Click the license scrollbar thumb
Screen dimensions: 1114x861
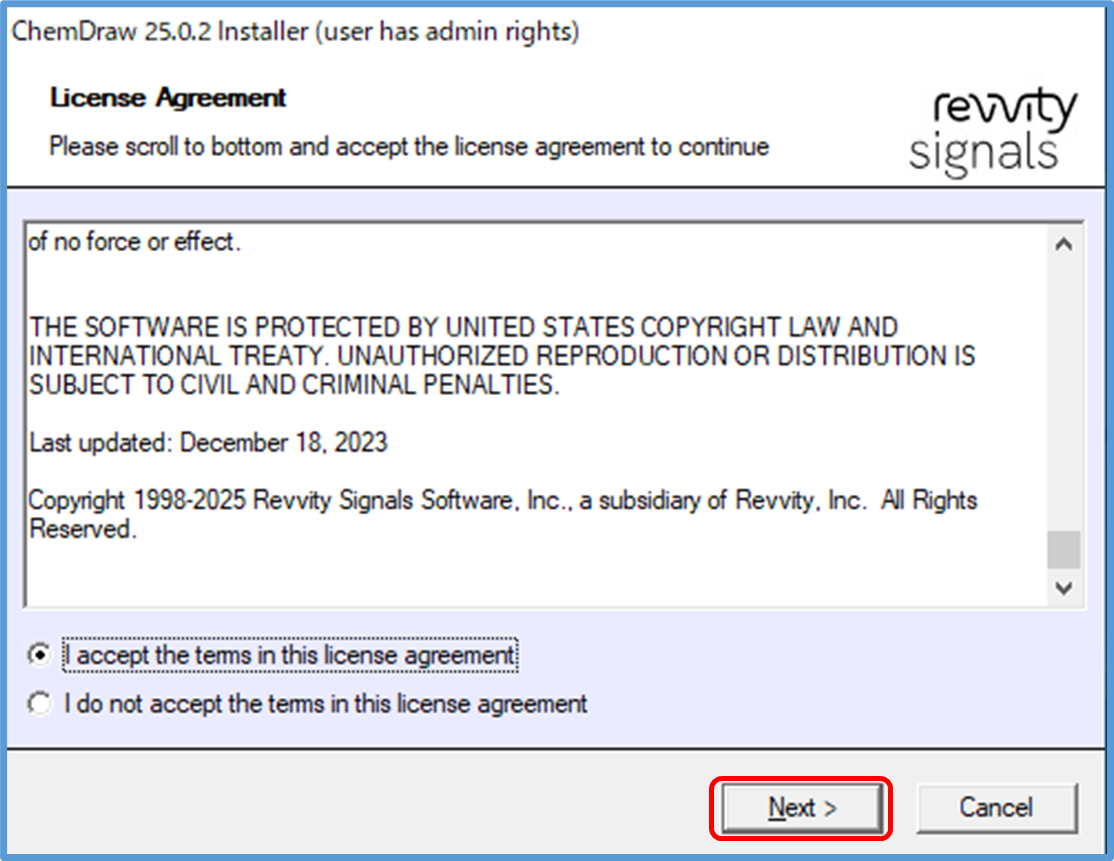(1064, 550)
